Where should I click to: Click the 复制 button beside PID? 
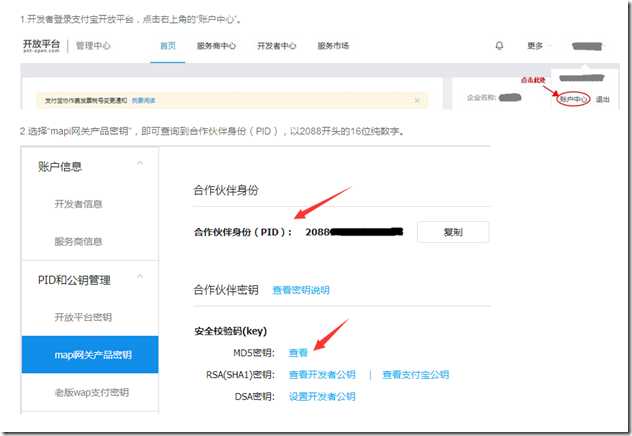tap(453, 232)
